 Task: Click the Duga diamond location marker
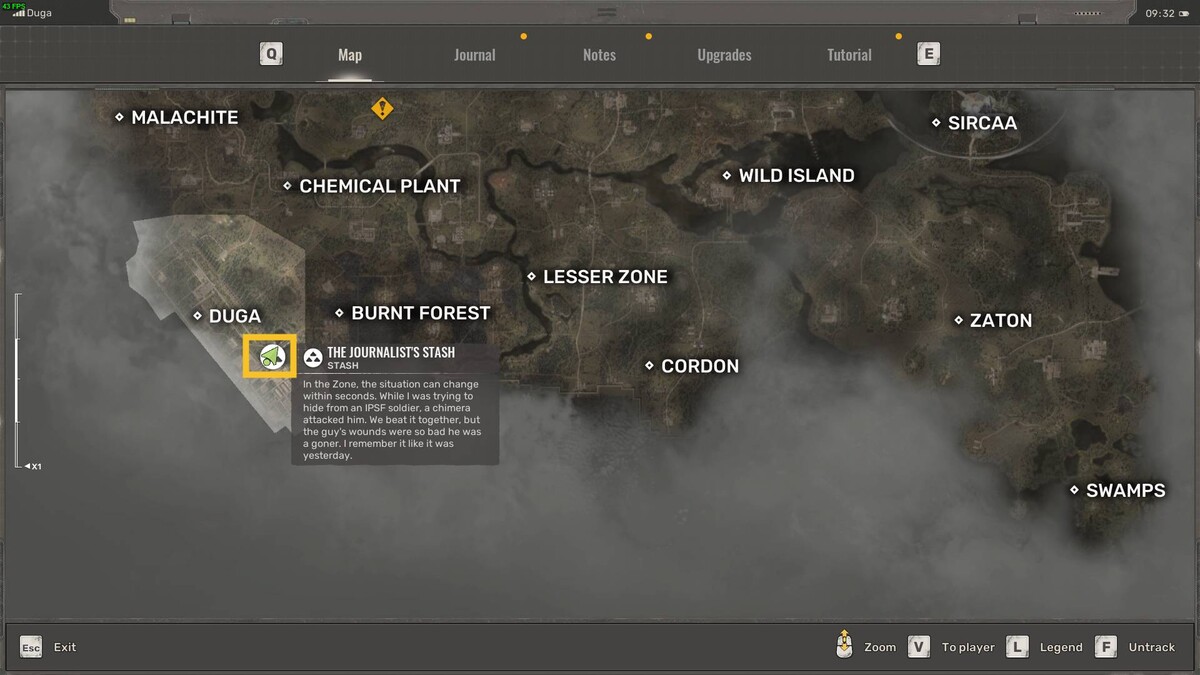click(x=197, y=316)
